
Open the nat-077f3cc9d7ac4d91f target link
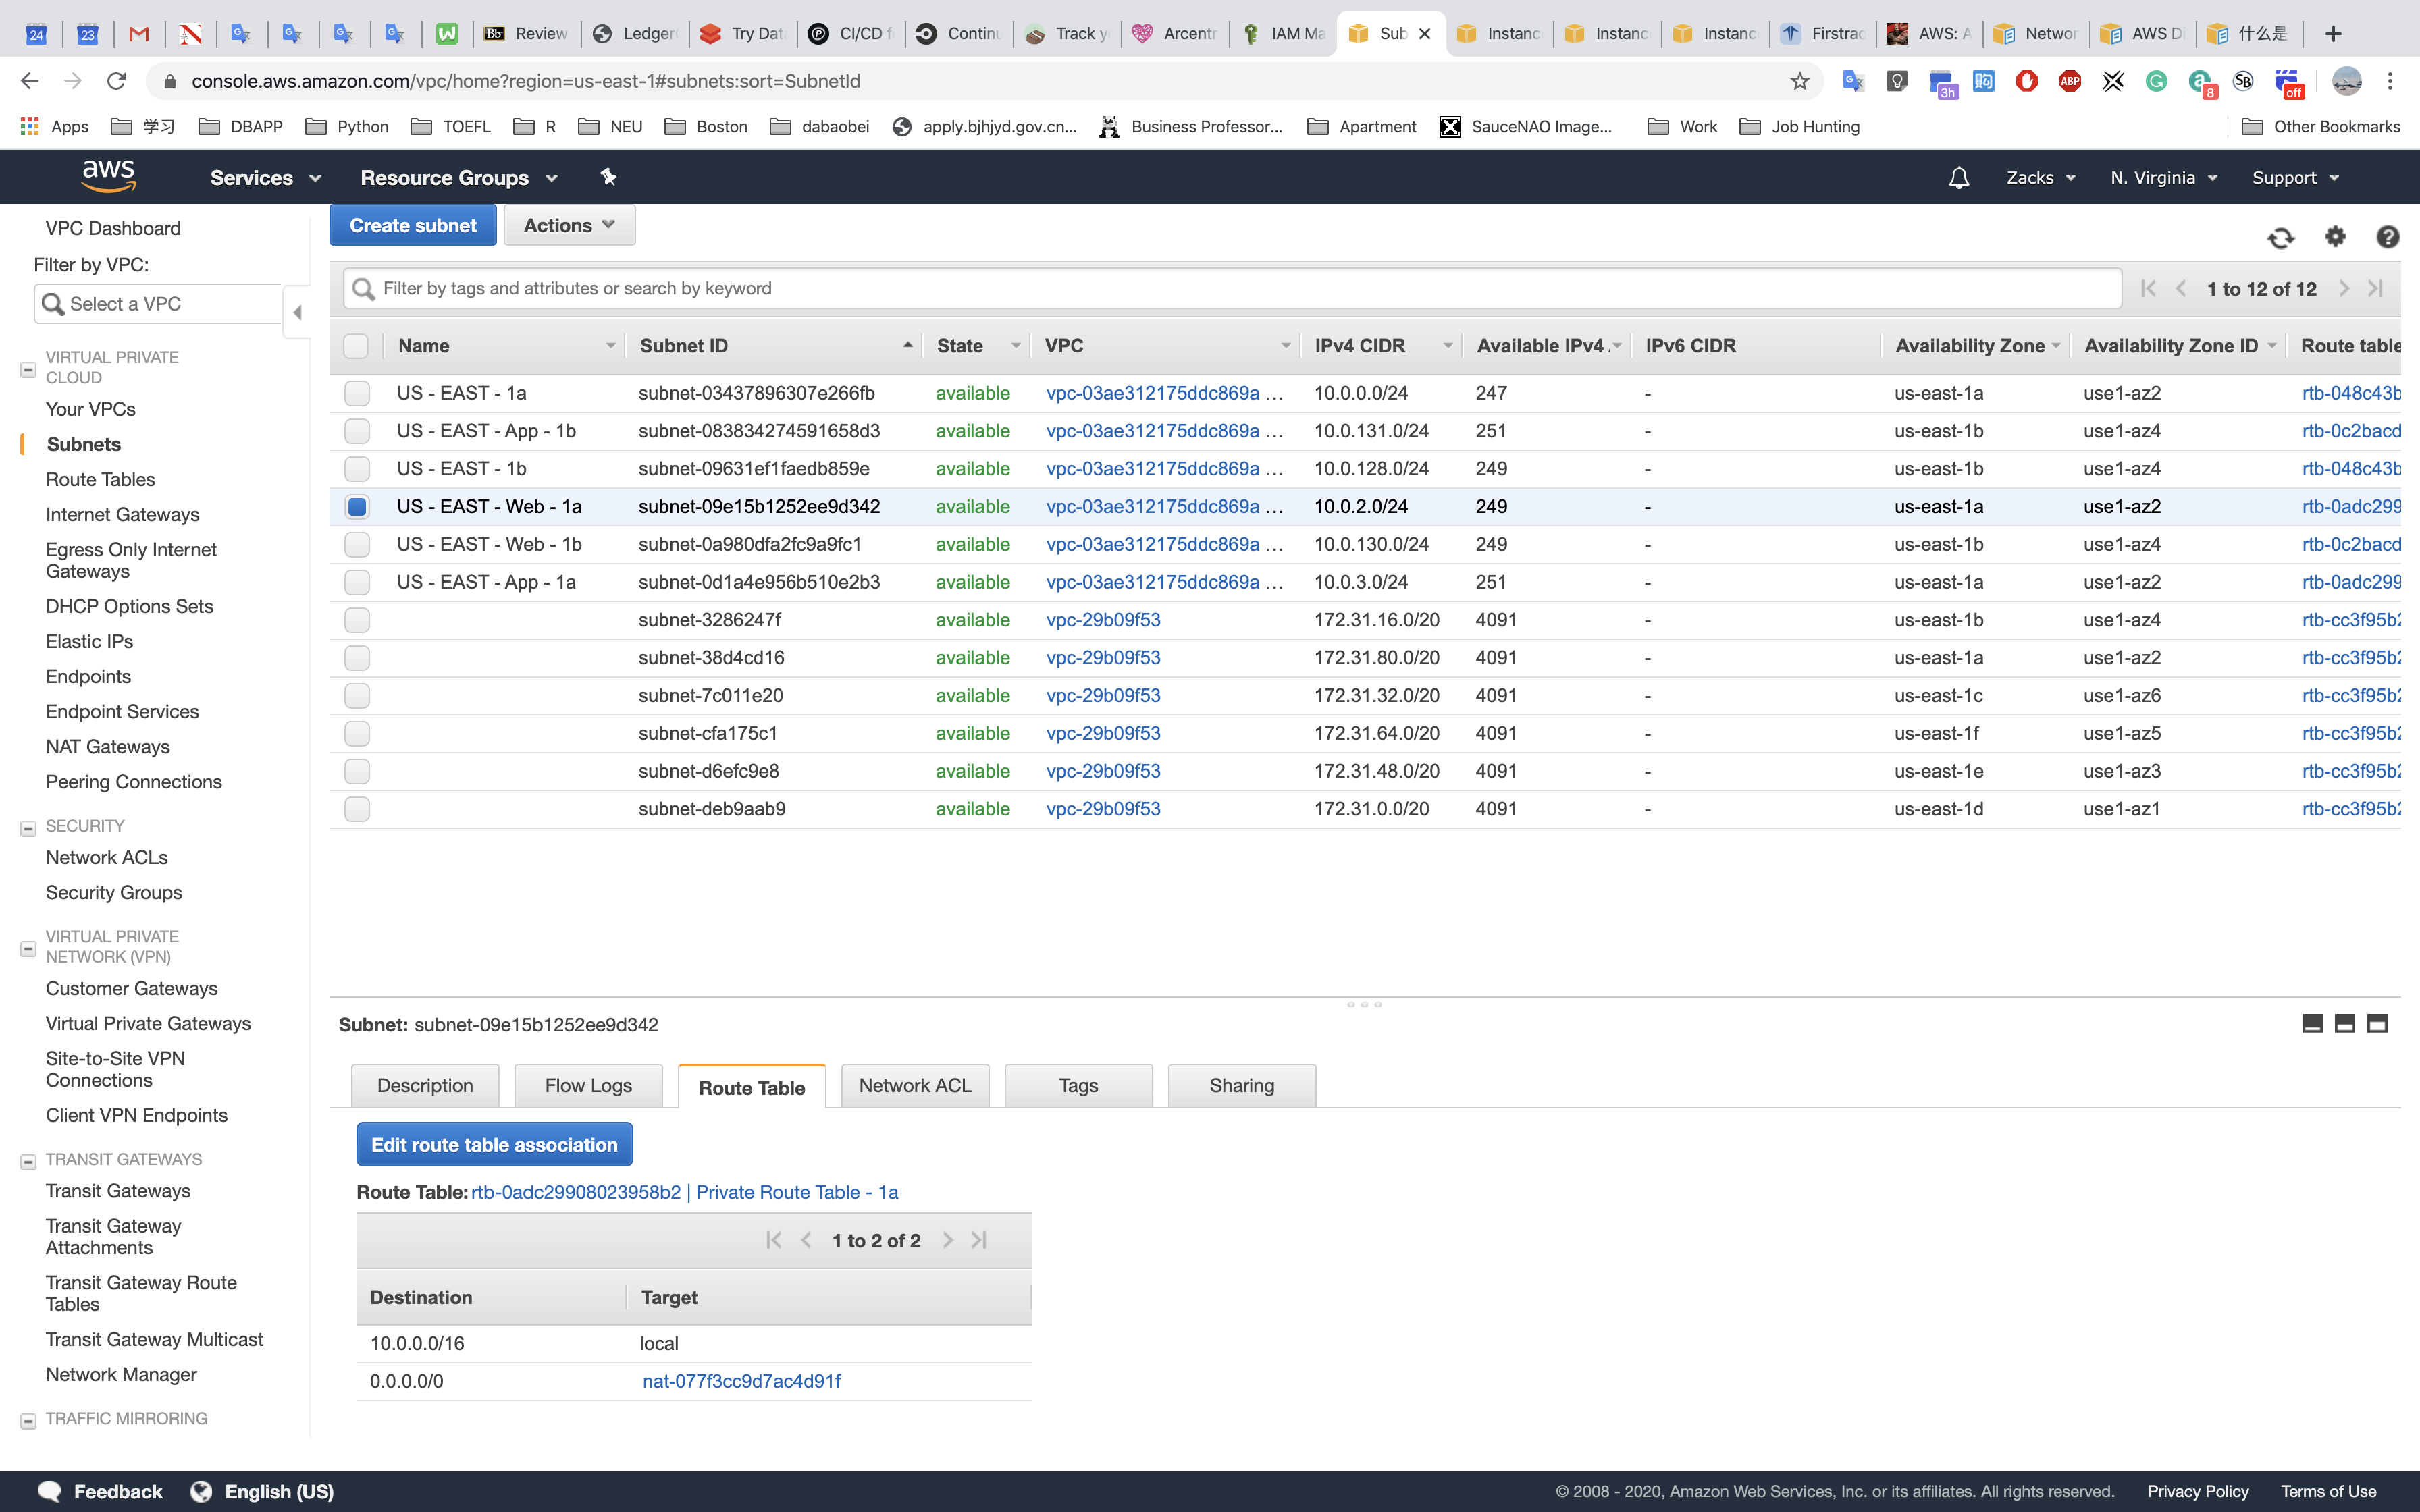(741, 1381)
